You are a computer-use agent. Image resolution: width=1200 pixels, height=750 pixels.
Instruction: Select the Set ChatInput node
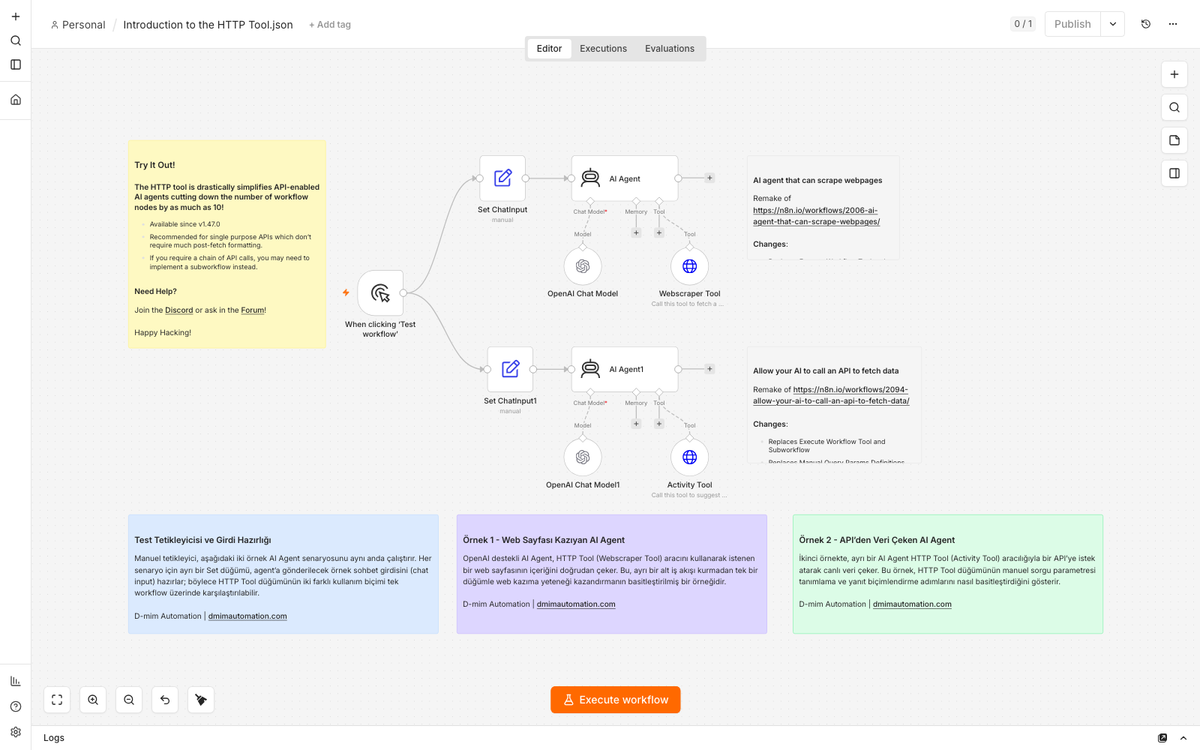pyautogui.click(x=503, y=178)
